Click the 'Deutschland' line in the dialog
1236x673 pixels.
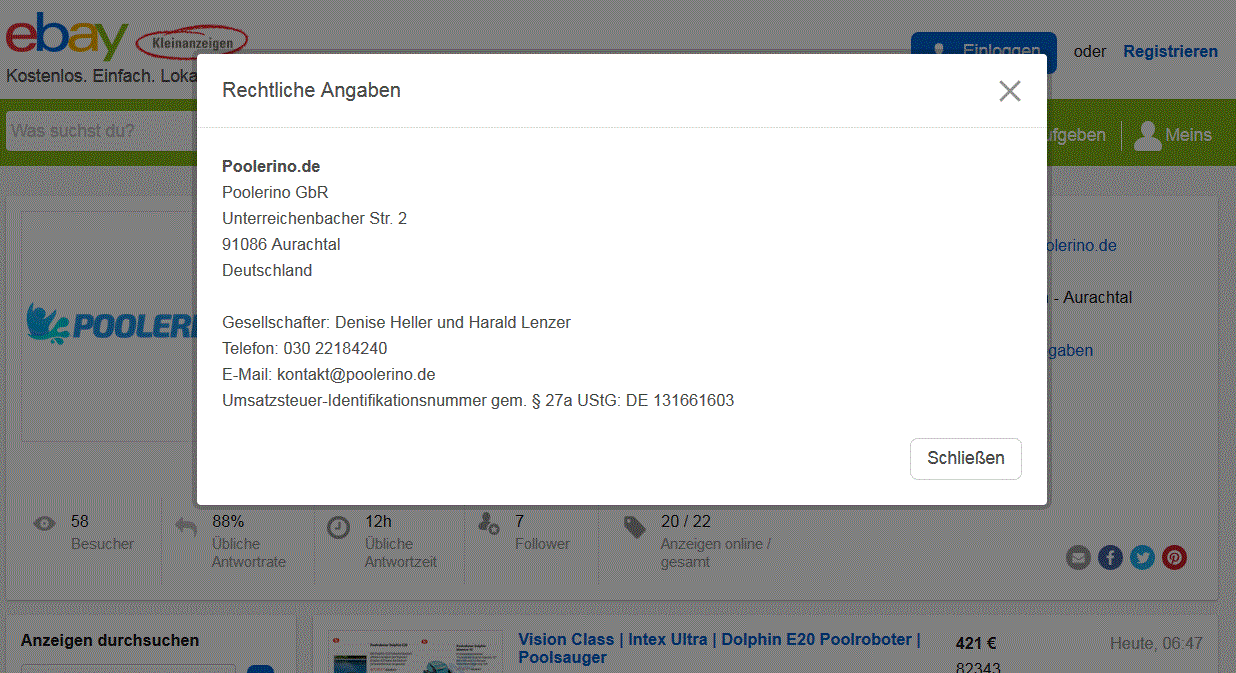[267, 270]
